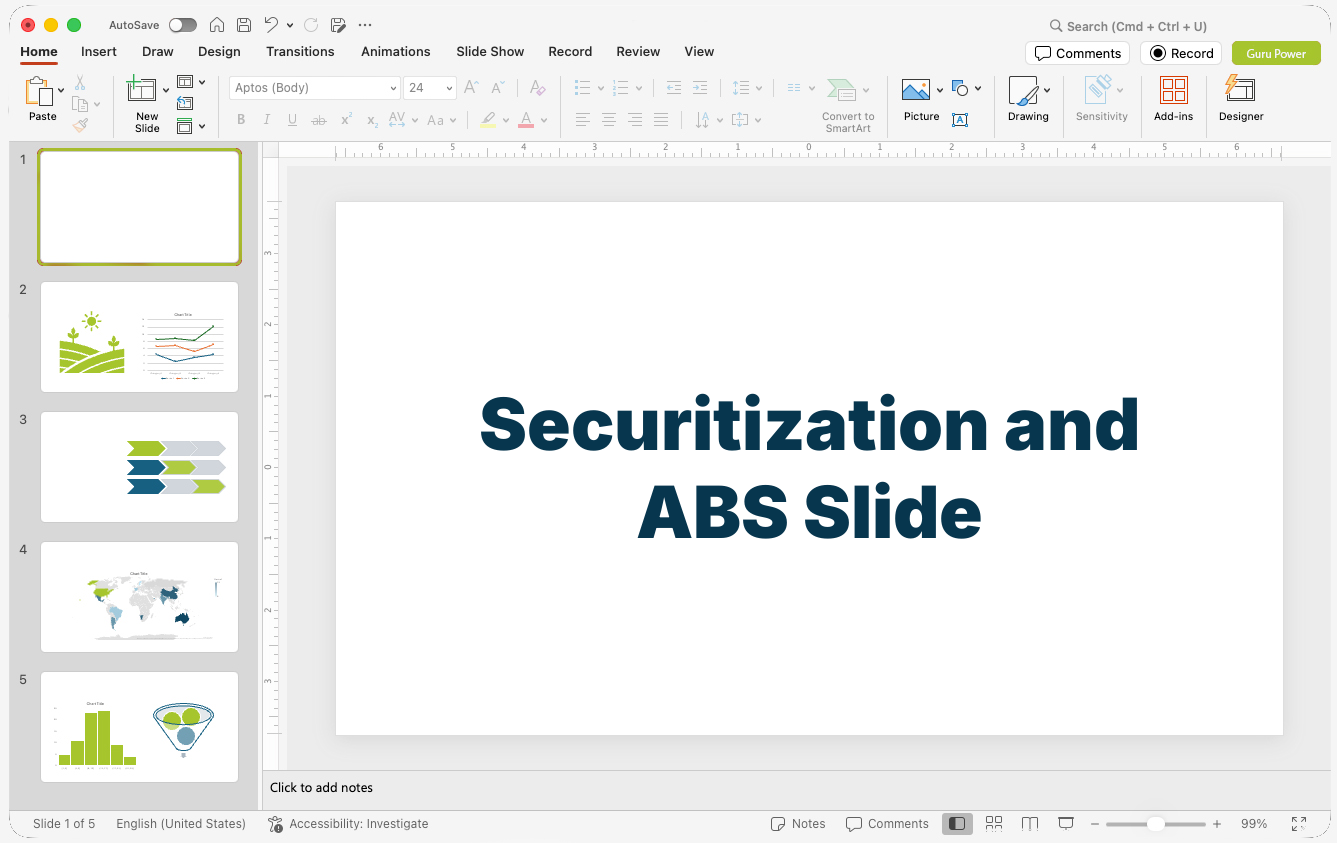This screenshot has width=1337, height=843.
Task: Click the Align Left icon
Action: point(583,120)
